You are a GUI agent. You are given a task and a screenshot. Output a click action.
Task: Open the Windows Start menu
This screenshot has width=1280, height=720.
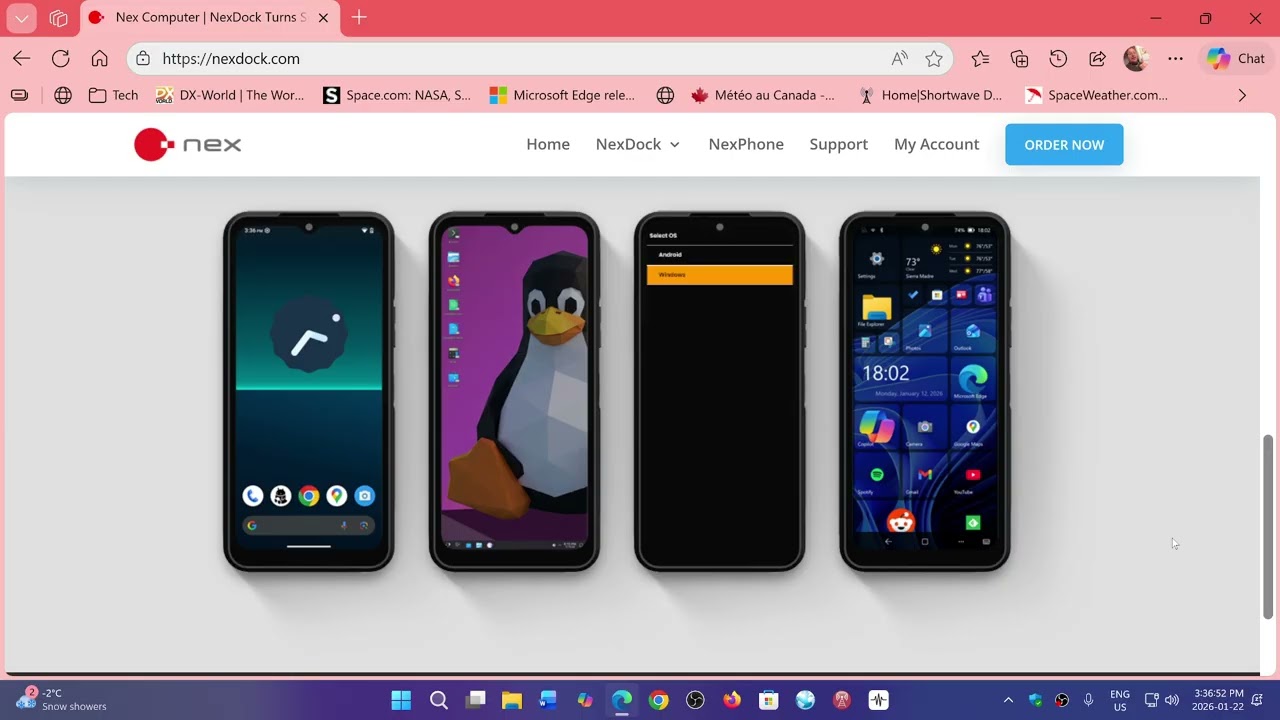pos(401,700)
